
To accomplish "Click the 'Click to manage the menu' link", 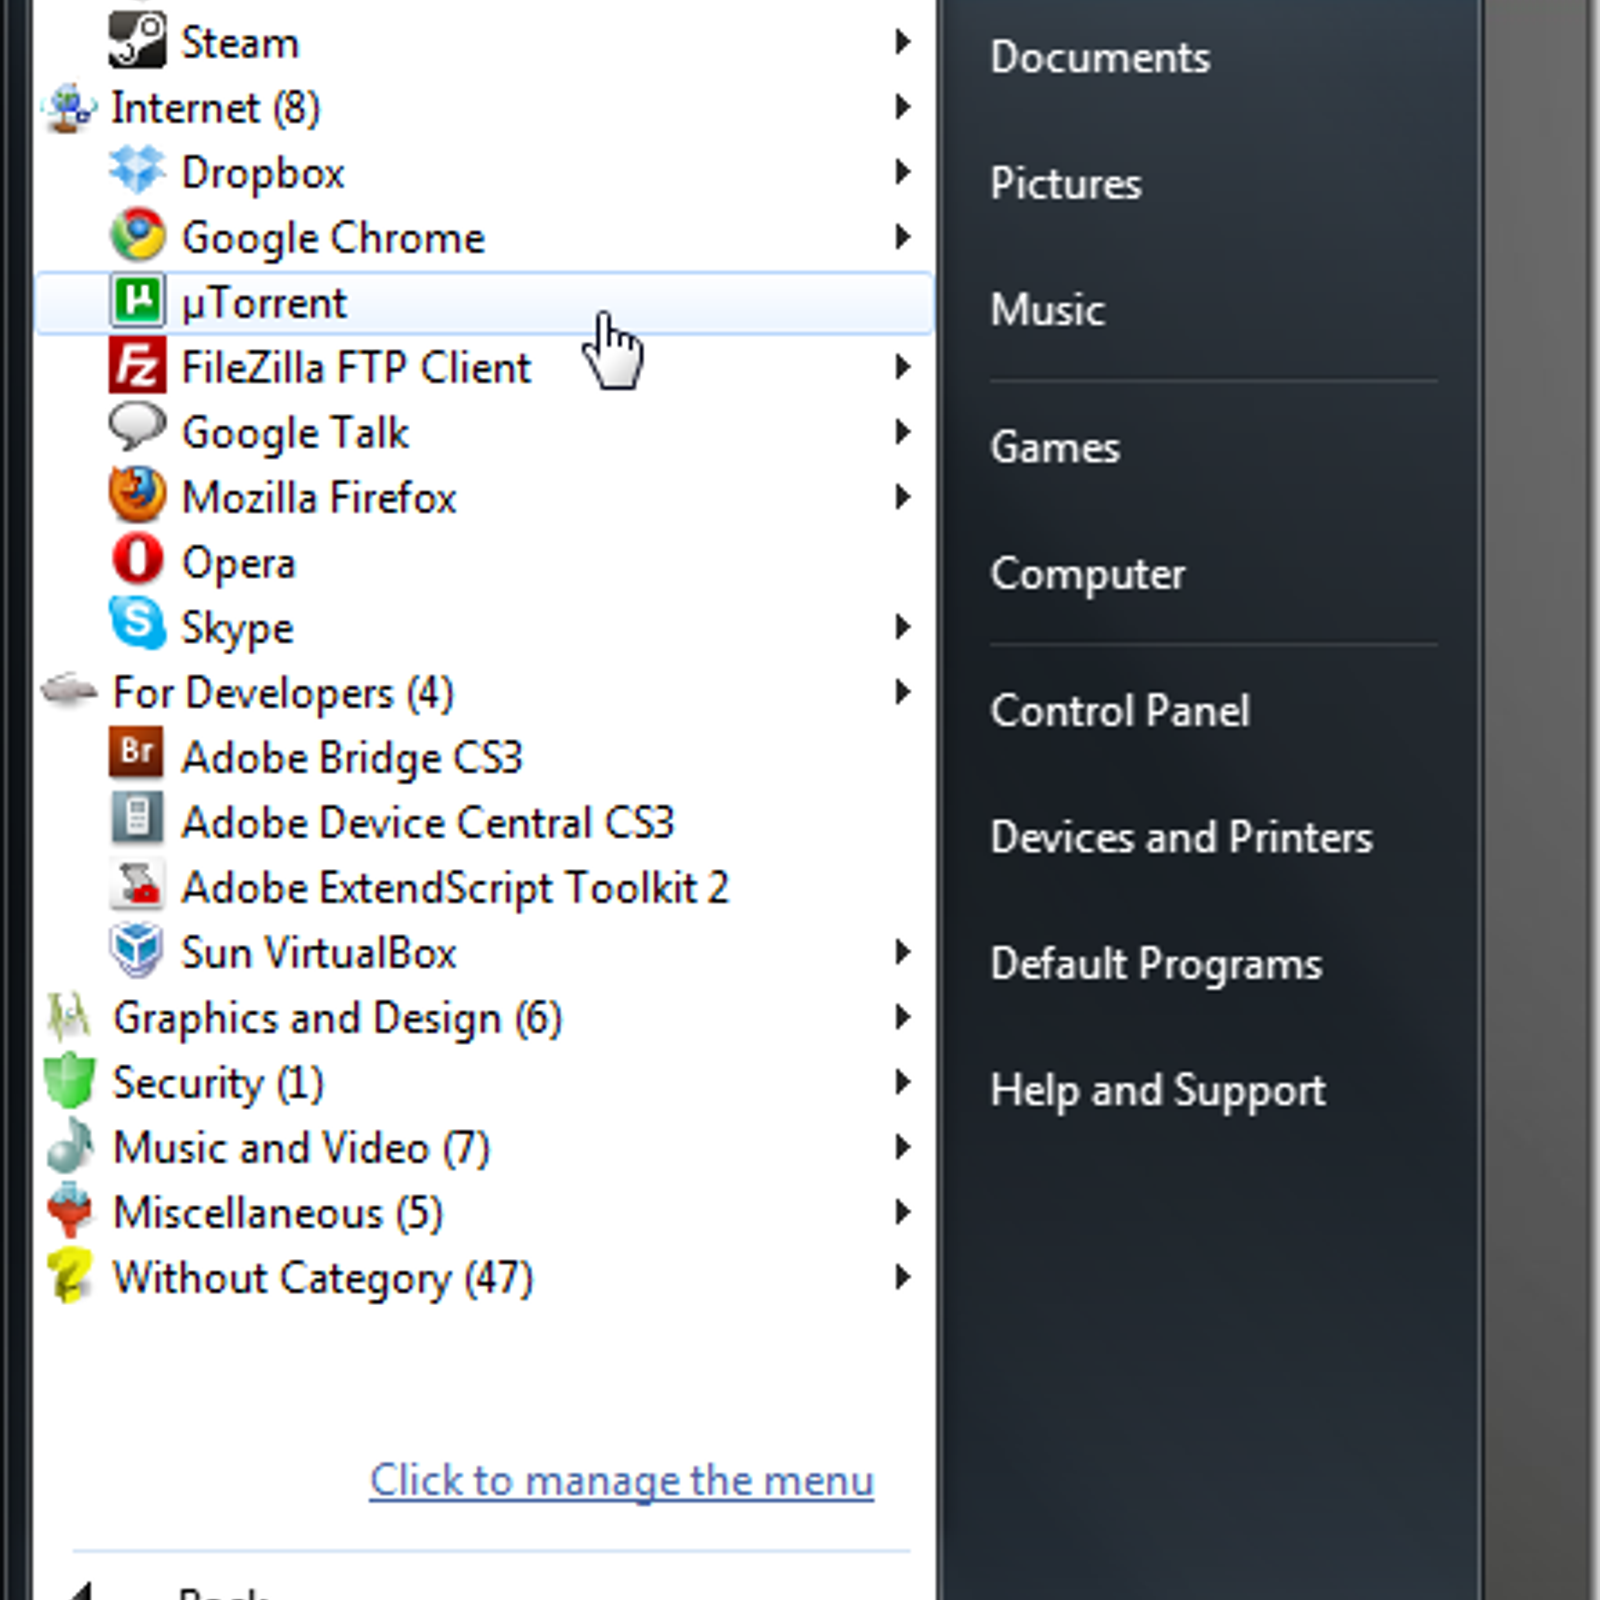I will [x=622, y=1481].
